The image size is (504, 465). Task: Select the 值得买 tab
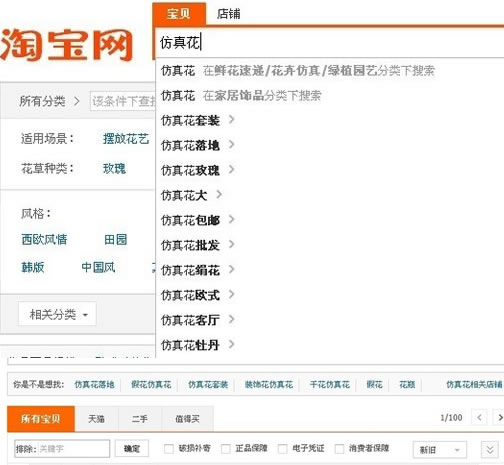[187, 419]
